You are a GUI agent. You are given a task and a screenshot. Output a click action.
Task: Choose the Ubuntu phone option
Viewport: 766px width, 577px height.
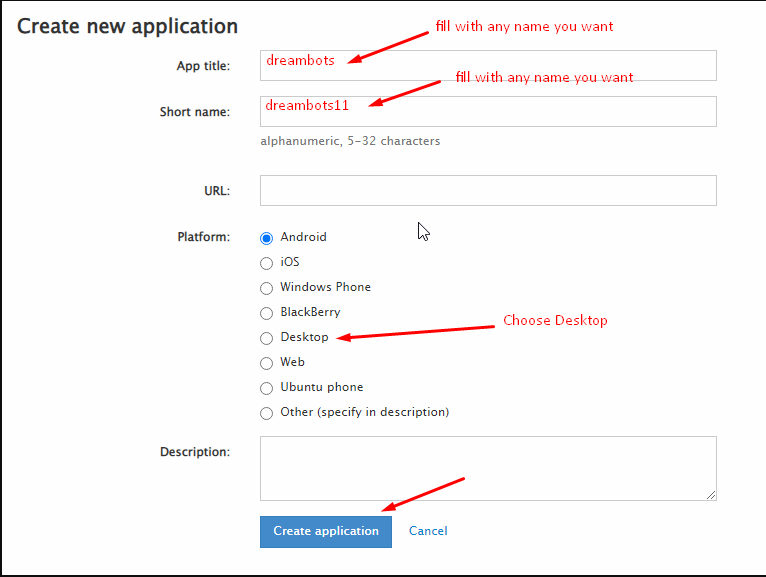click(266, 388)
